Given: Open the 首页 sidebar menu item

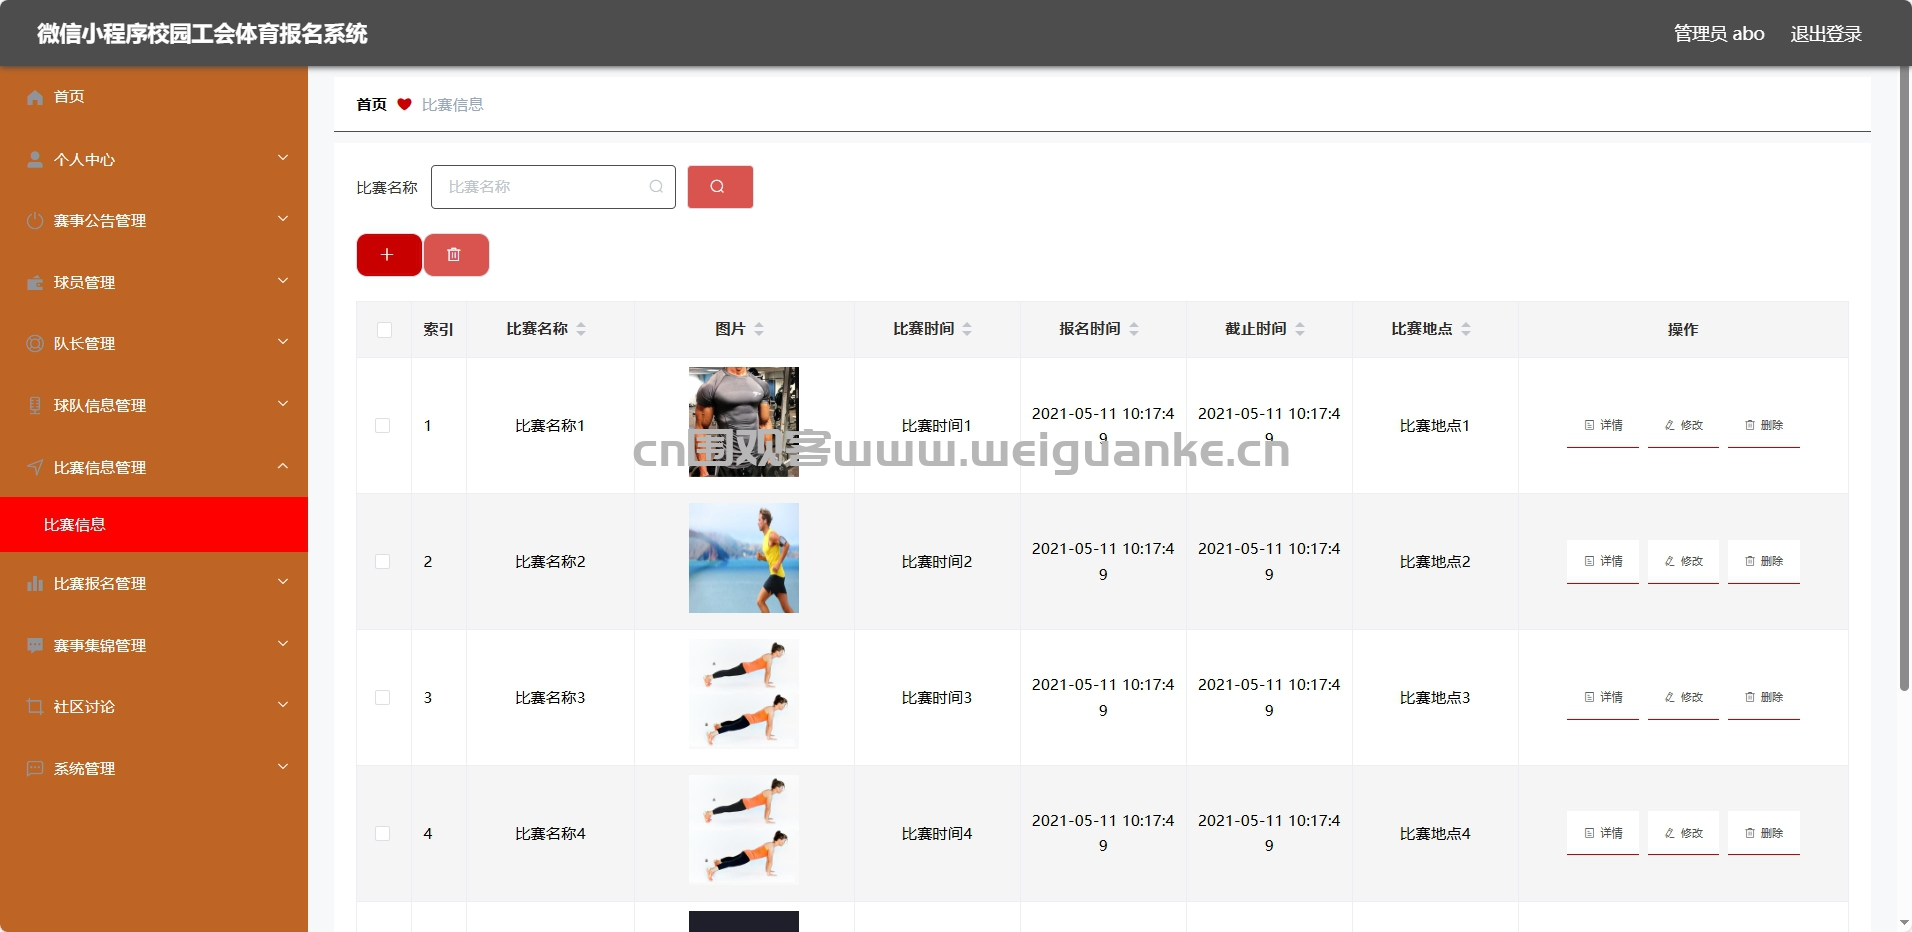Looking at the screenshot, I should point(154,97).
